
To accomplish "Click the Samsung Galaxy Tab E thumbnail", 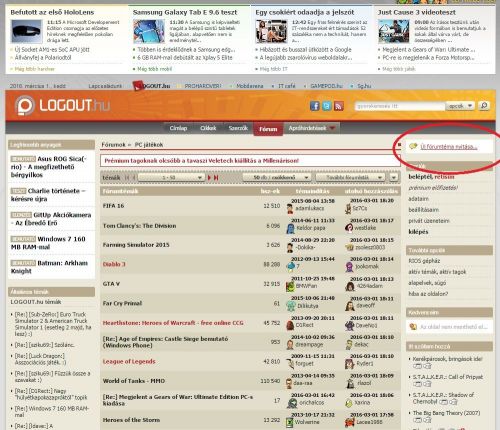I will point(149,31).
